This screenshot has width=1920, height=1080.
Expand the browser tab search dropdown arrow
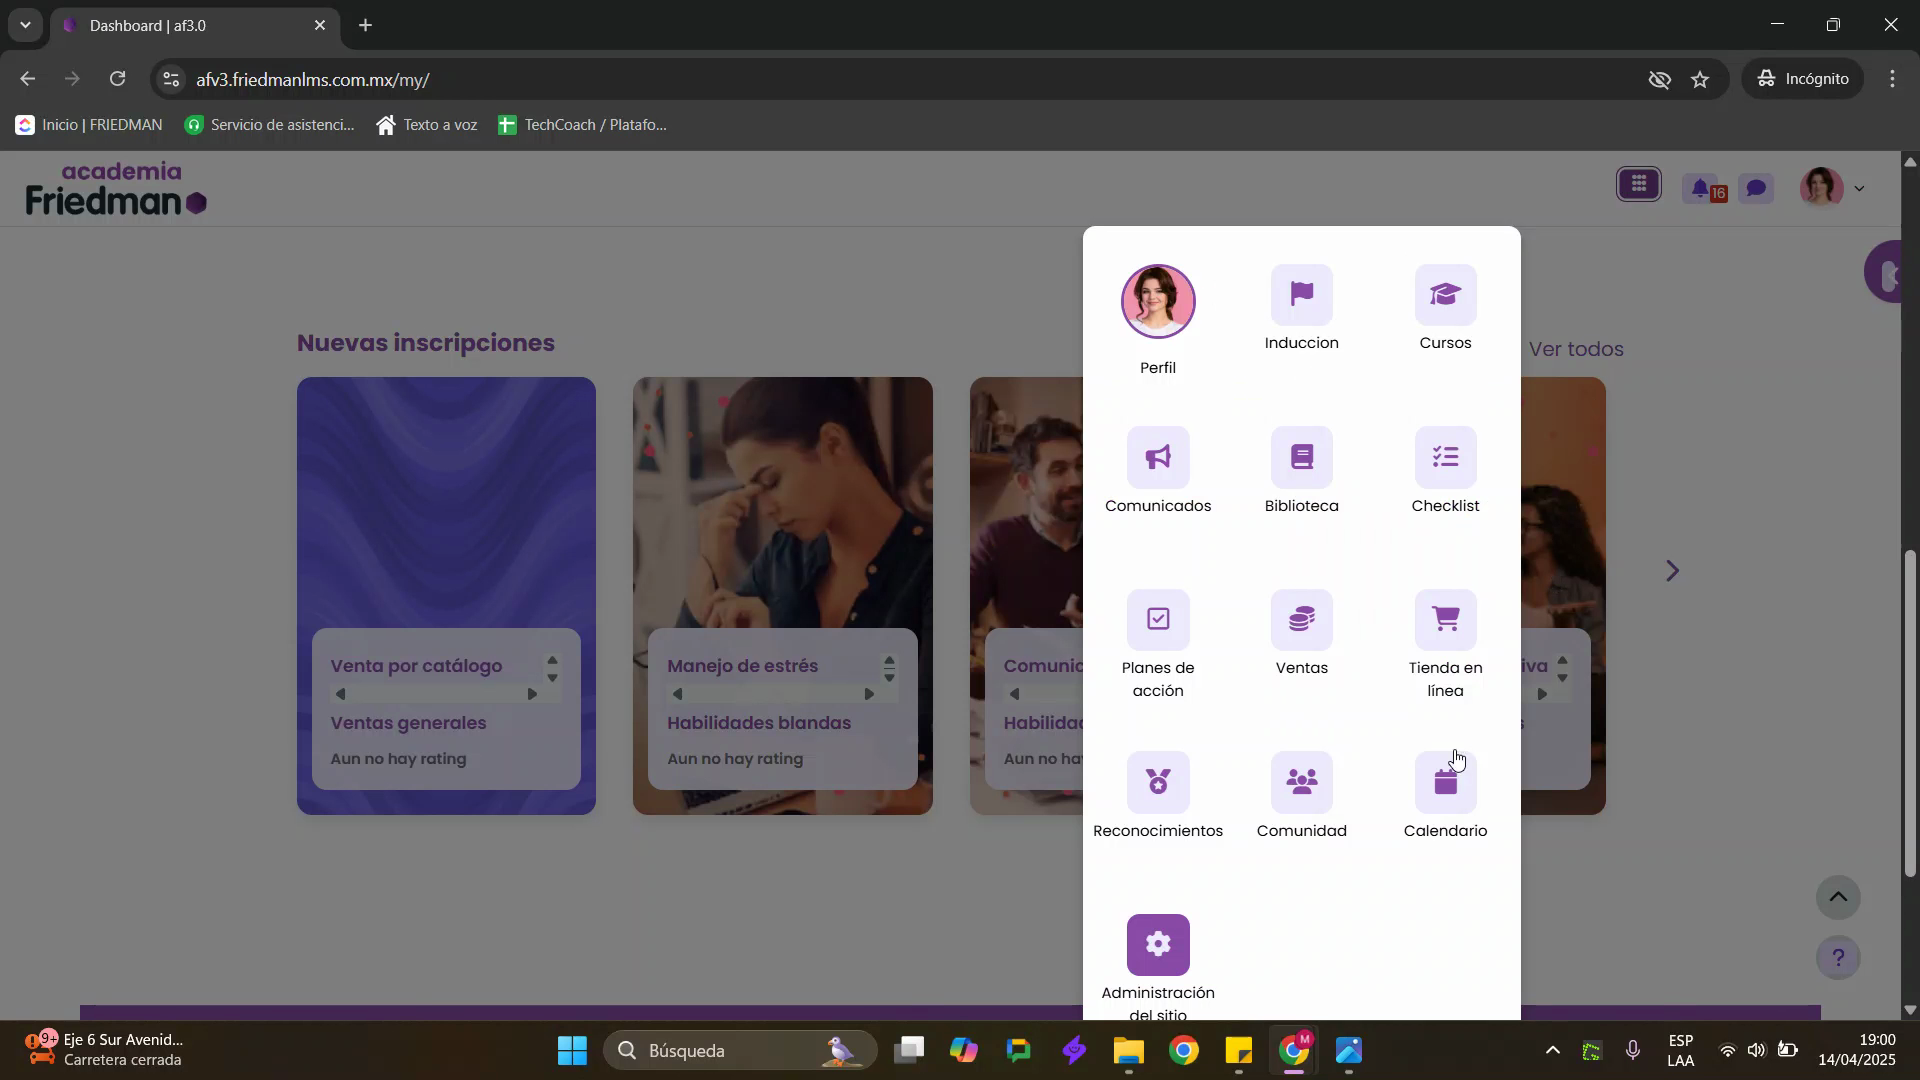25,25
